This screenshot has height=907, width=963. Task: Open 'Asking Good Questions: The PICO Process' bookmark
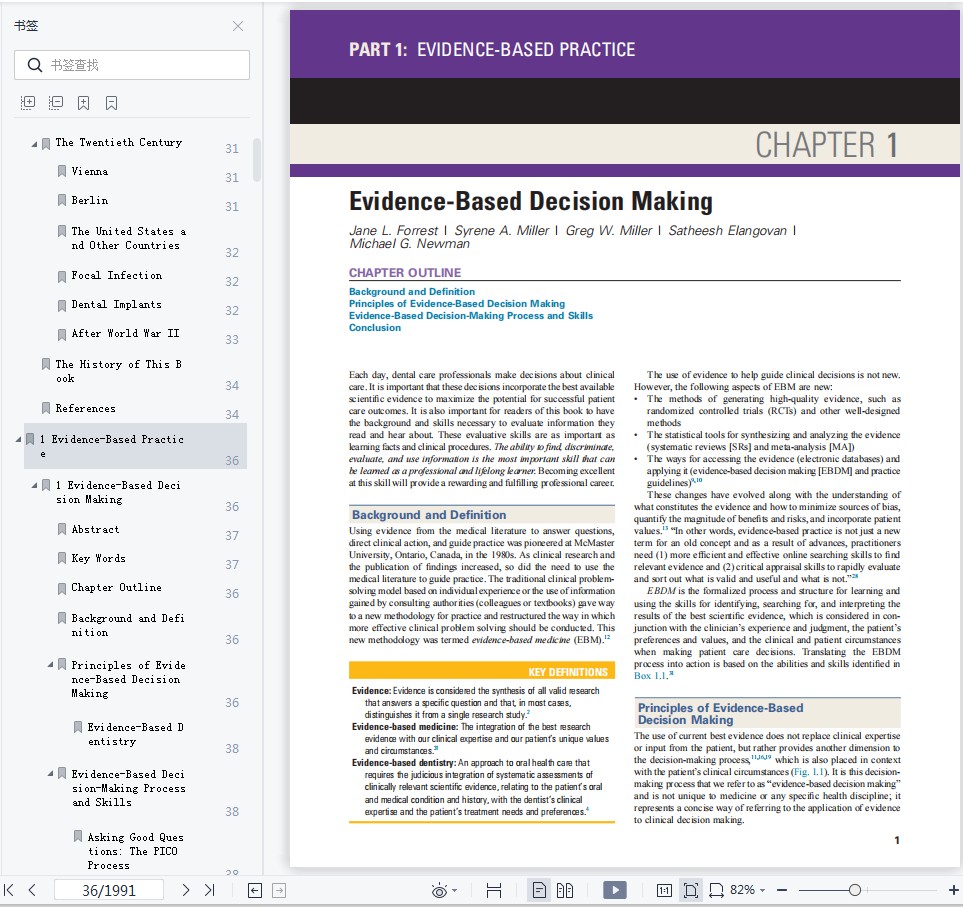coord(135,851)
